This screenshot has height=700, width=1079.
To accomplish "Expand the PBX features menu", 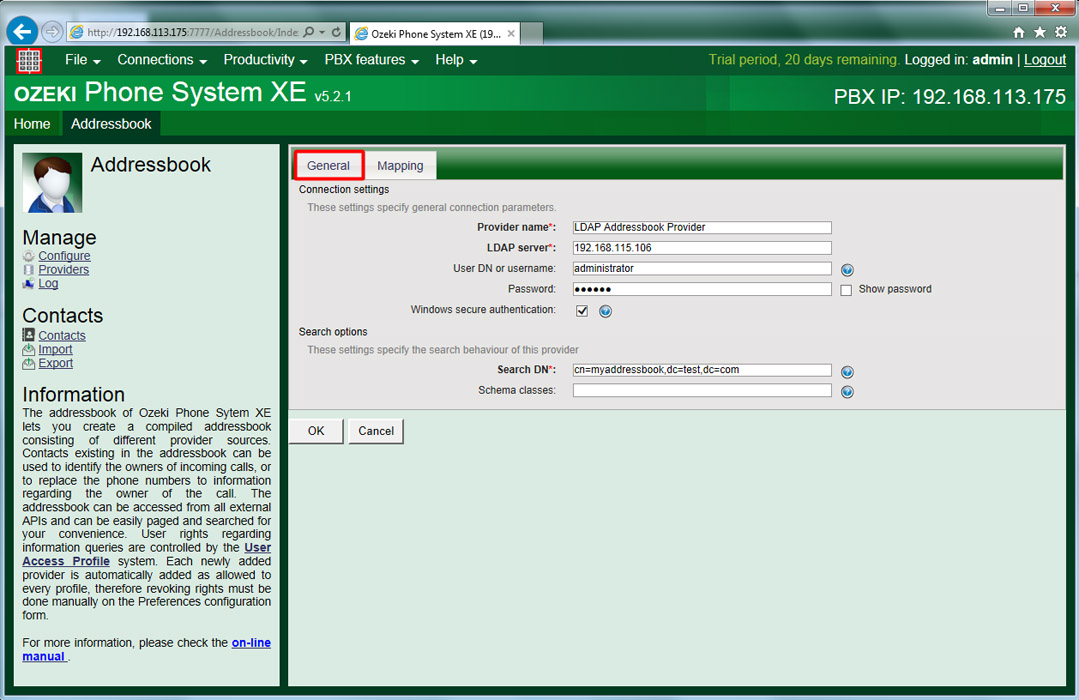I will point(372,60).
